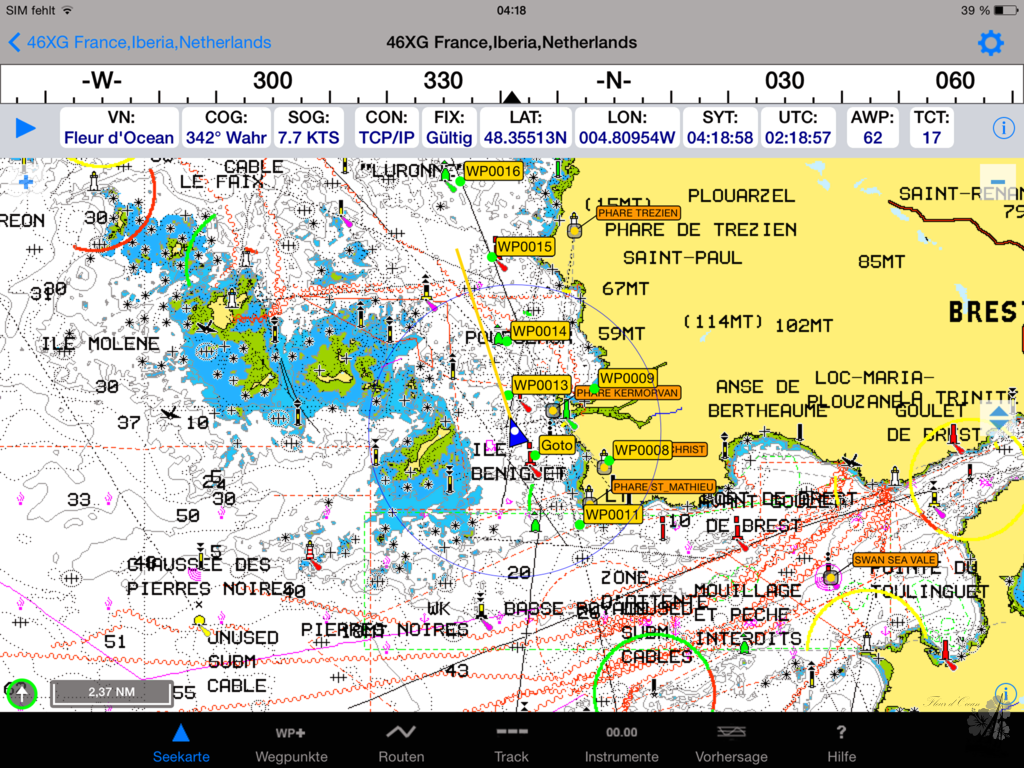1024x768 pixels.
Task: Zoom out with the minus icon
Action: (x=997, y=180)
